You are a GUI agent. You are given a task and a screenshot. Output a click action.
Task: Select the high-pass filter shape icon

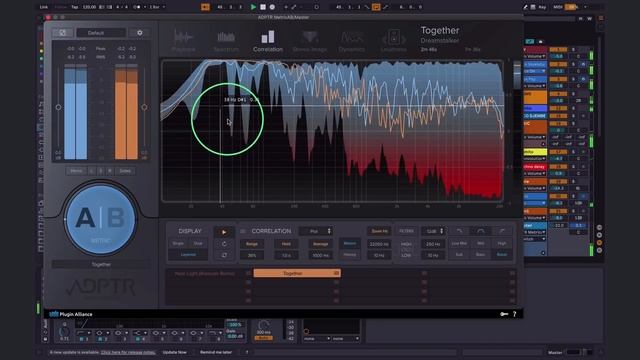[502, 231]
